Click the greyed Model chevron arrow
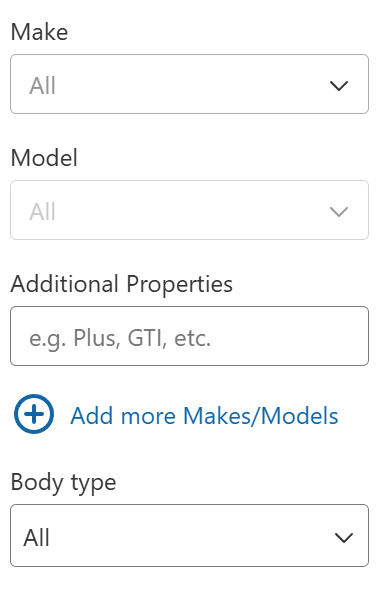 339,212
